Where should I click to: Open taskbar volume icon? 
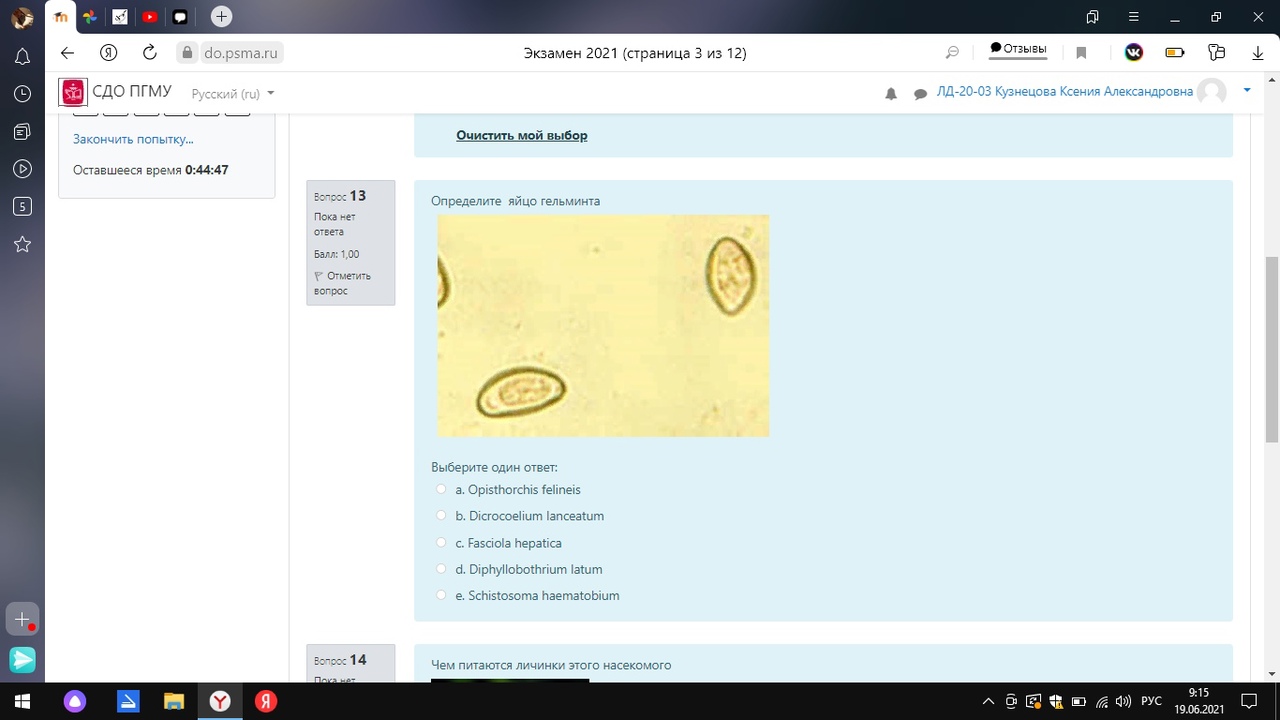(x=1123, y=701)
